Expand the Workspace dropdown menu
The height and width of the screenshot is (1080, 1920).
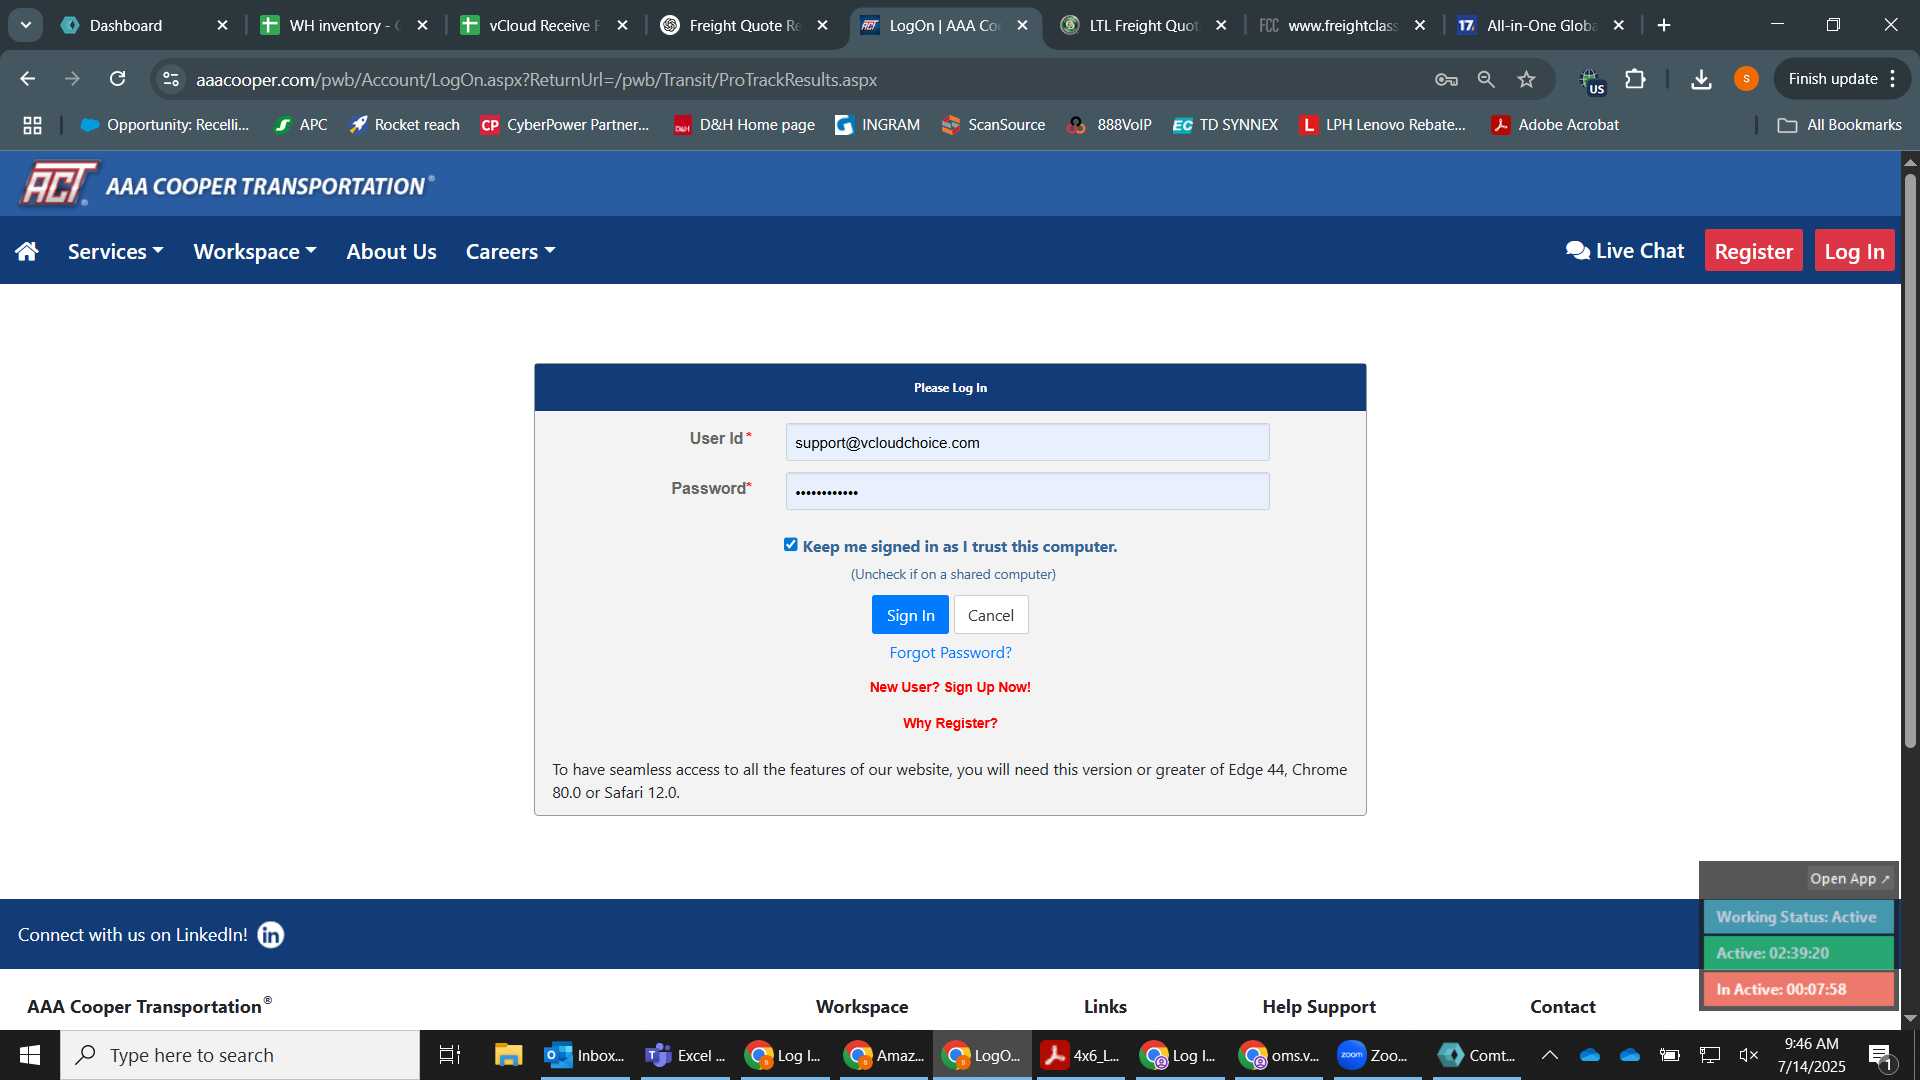[255, 251]
